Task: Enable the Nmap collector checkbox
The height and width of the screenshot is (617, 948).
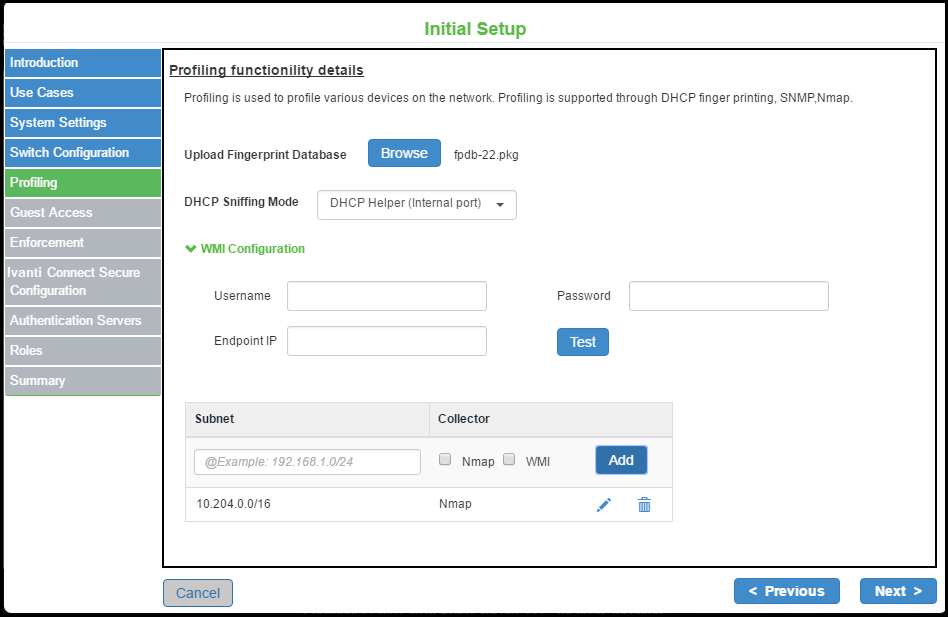Action: [445, 460]
